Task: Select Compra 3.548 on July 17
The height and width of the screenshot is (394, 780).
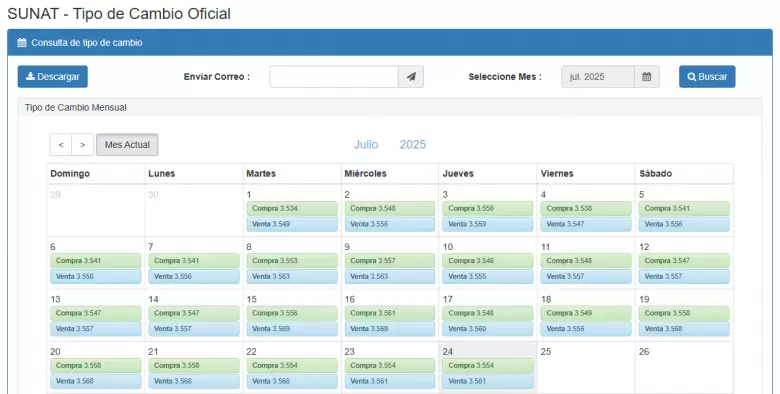Action: tap(488, 313)
